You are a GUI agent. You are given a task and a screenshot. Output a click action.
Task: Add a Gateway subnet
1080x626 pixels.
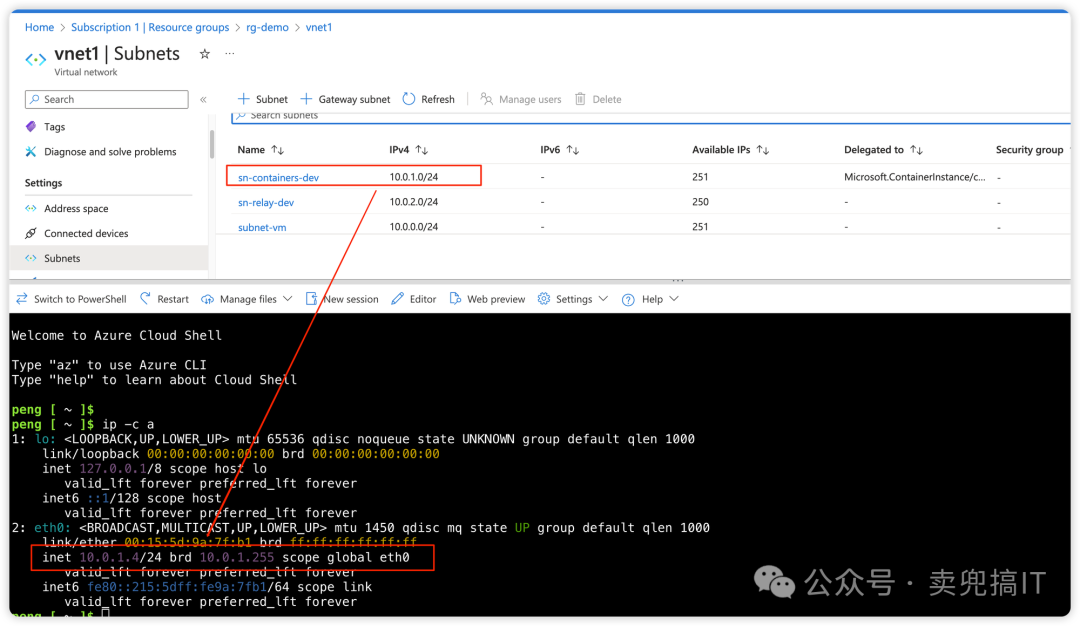346,99
